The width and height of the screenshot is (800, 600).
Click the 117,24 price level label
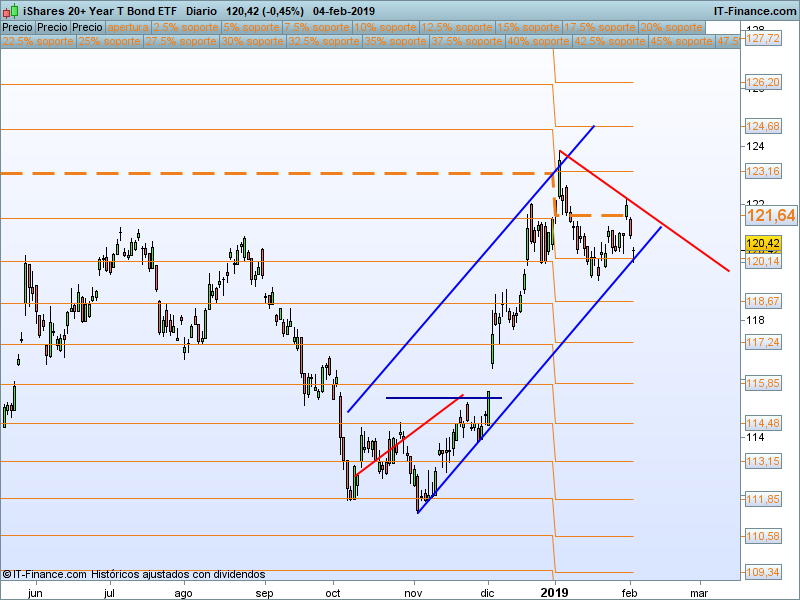[763, 342]
